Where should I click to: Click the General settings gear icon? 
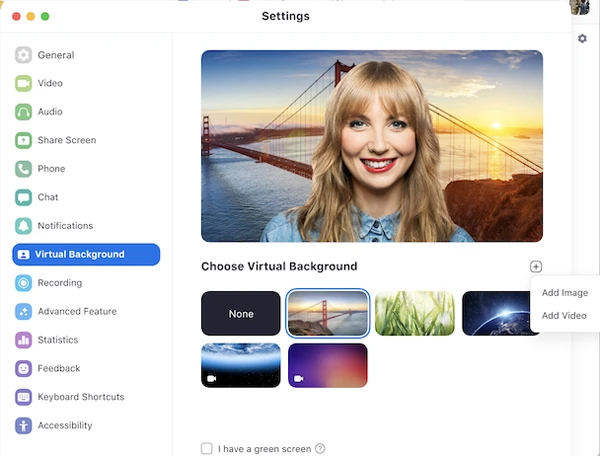(x=23, y=55)
